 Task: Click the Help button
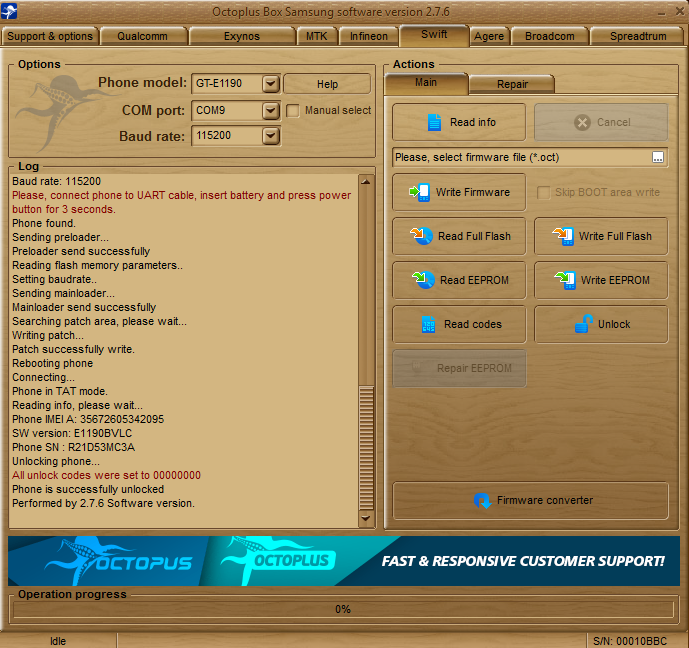pyautogui.click(x=327, y=84)
